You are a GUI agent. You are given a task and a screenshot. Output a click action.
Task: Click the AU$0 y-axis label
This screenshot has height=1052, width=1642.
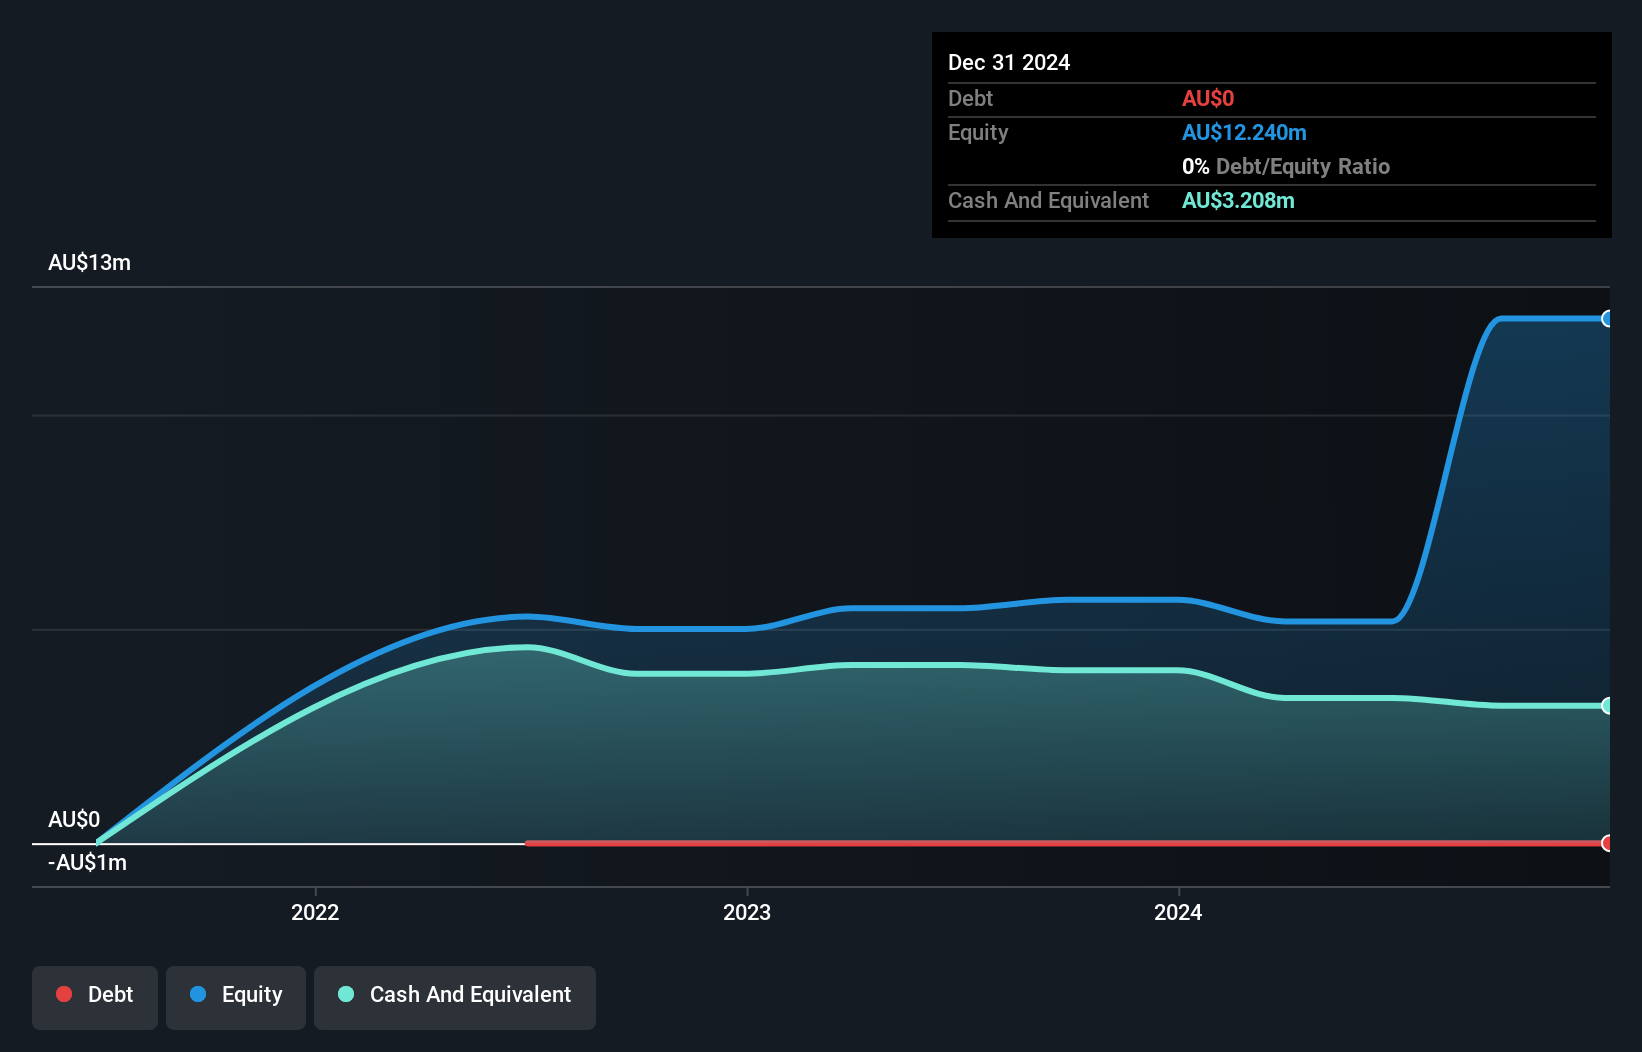coord(74,819)
